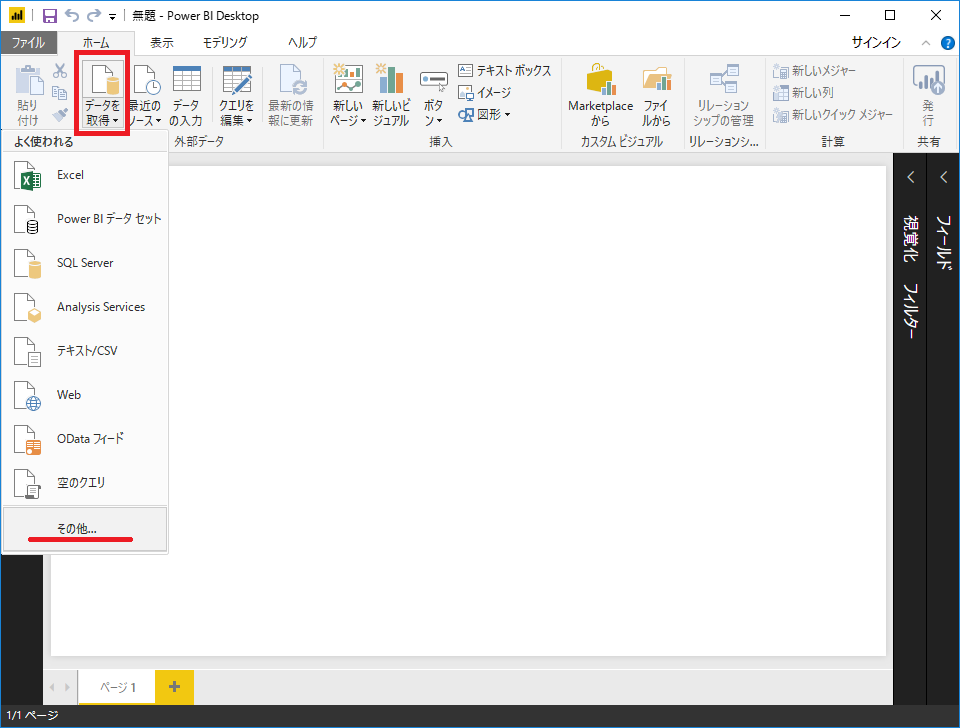This screenshot has width=960, height=728.
Task: Click 最新の情報に更新 refresh button
Action: point(291,96)
